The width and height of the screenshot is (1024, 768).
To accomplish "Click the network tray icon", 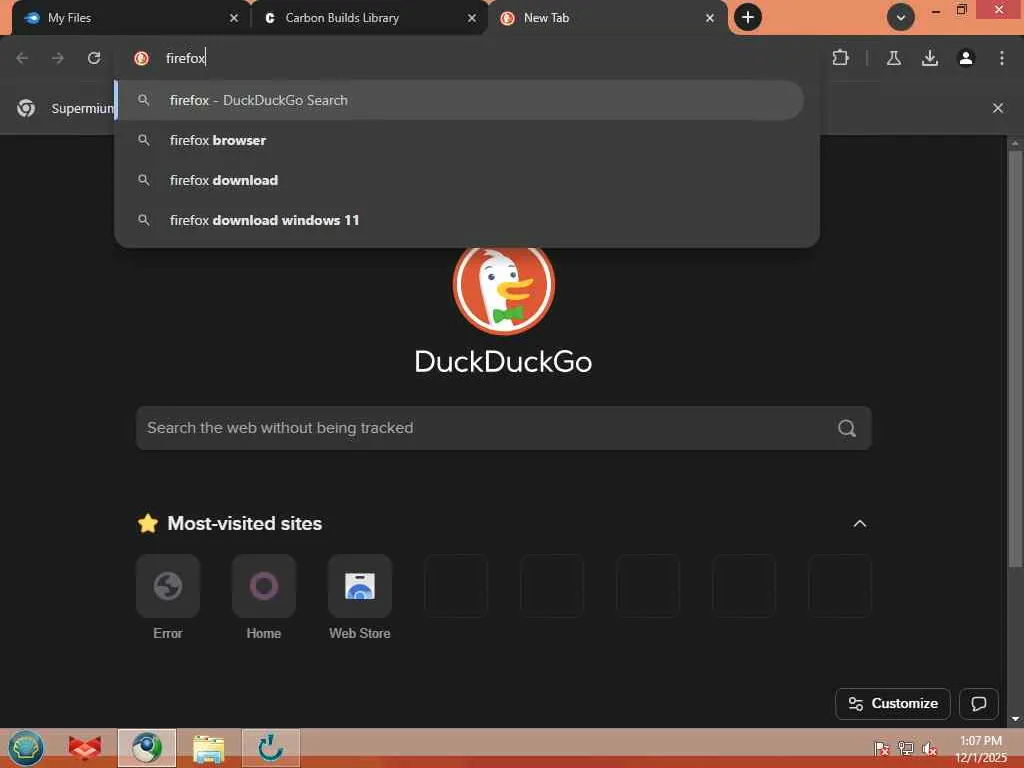I will [x=905, y=748].
